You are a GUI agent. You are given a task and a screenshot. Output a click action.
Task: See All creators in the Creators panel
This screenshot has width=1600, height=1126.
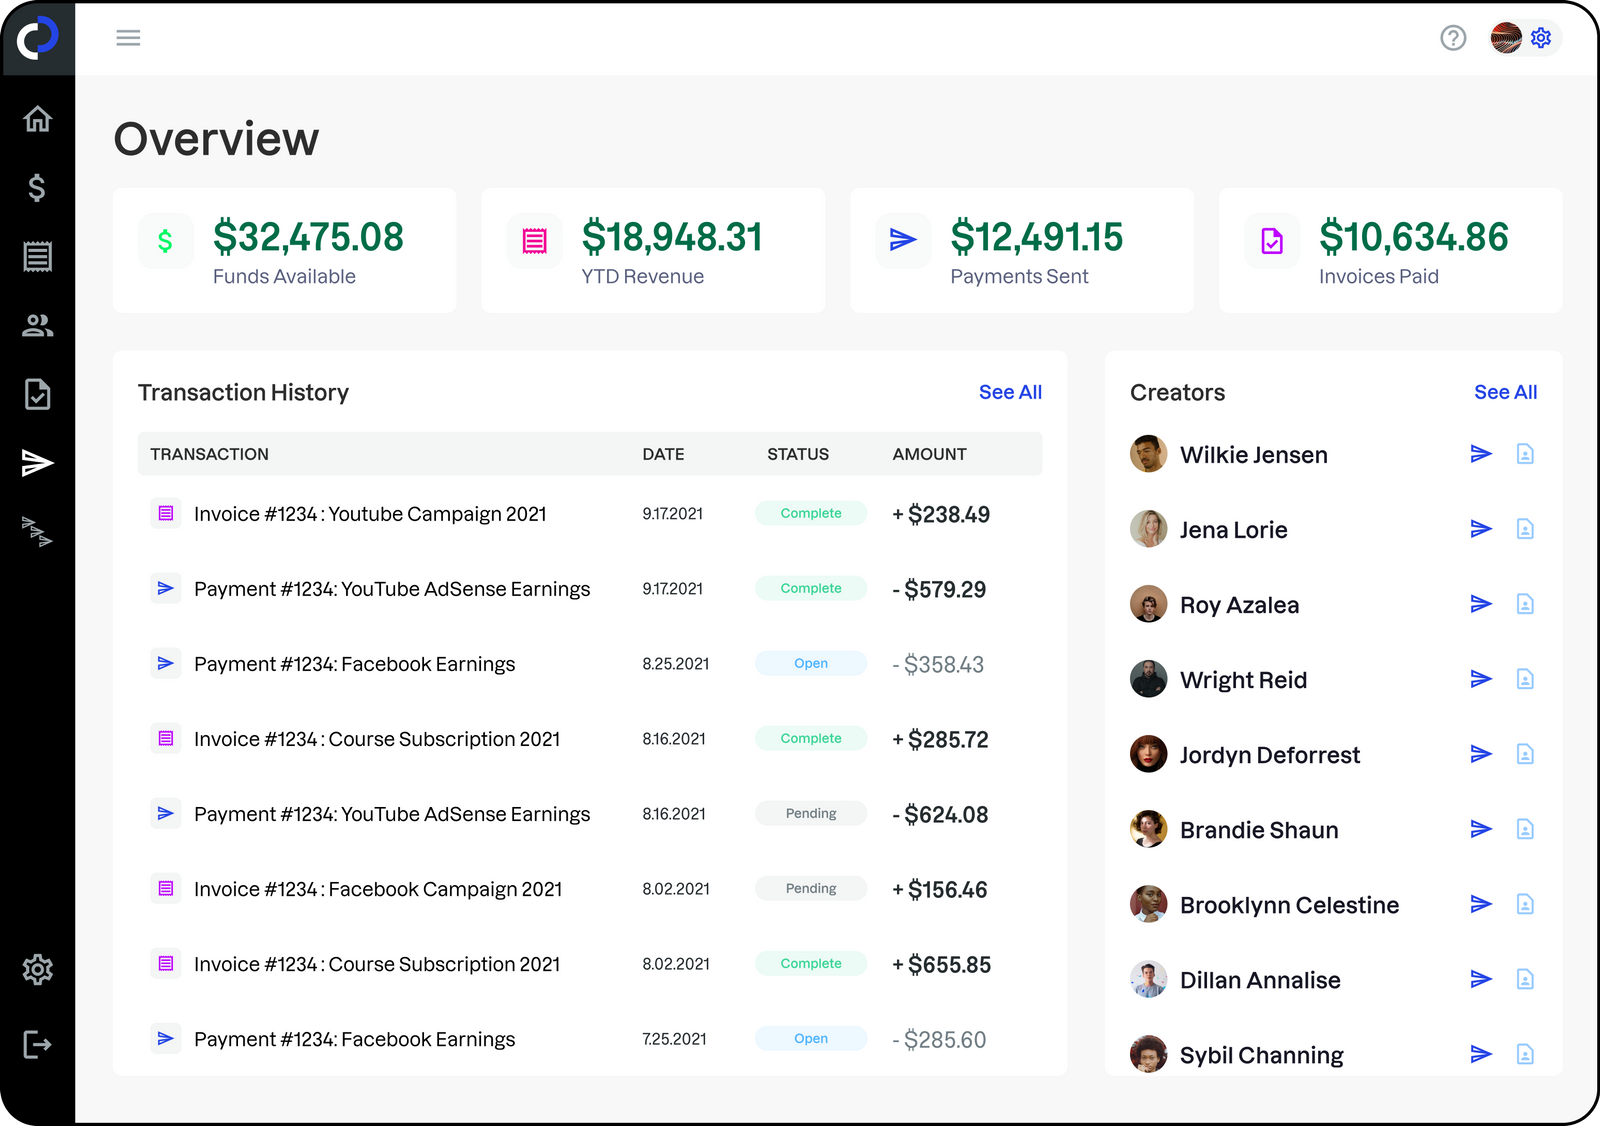tap(1506, 392)
